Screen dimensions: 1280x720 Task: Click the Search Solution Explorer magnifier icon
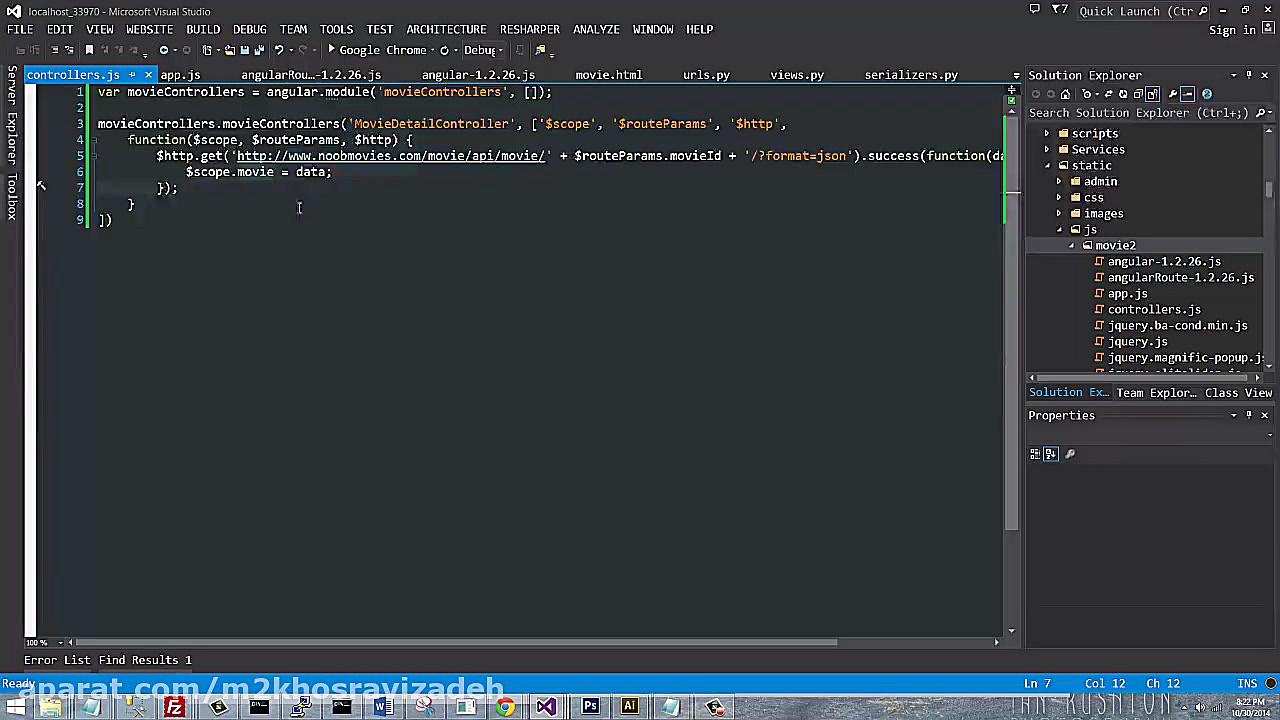coord(1262,113)
